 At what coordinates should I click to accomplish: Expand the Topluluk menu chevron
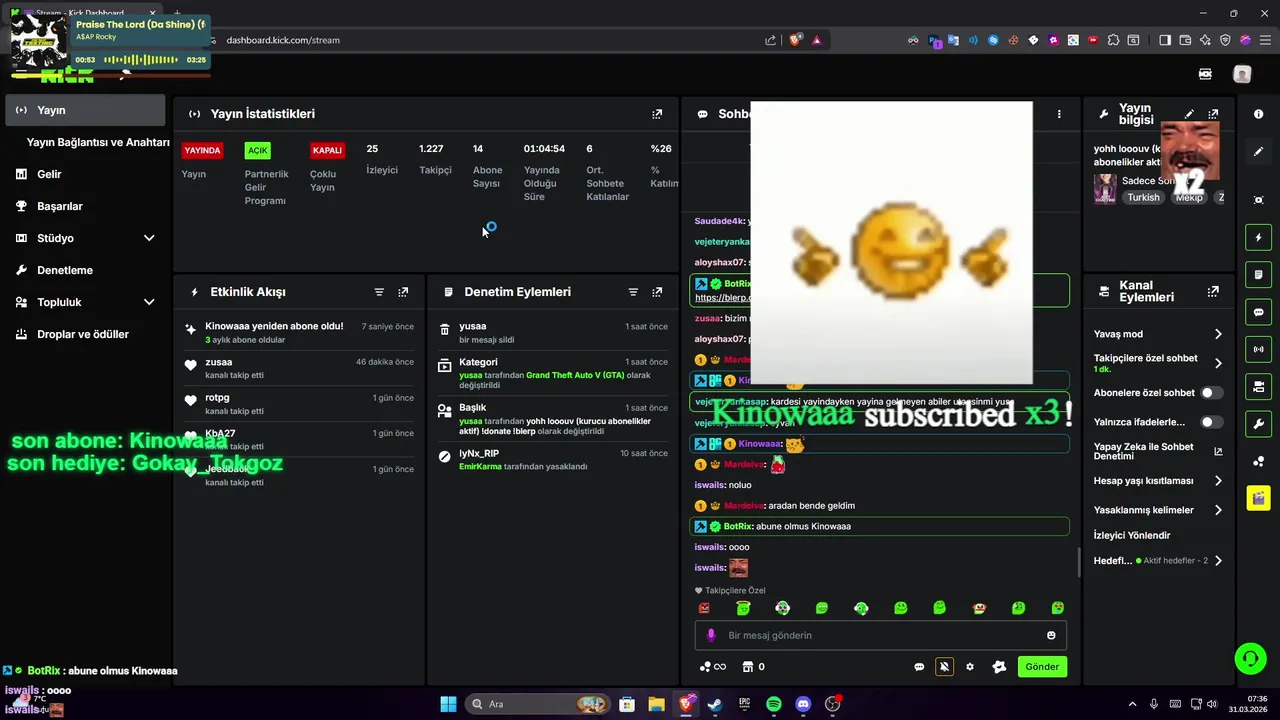[149, 302]
